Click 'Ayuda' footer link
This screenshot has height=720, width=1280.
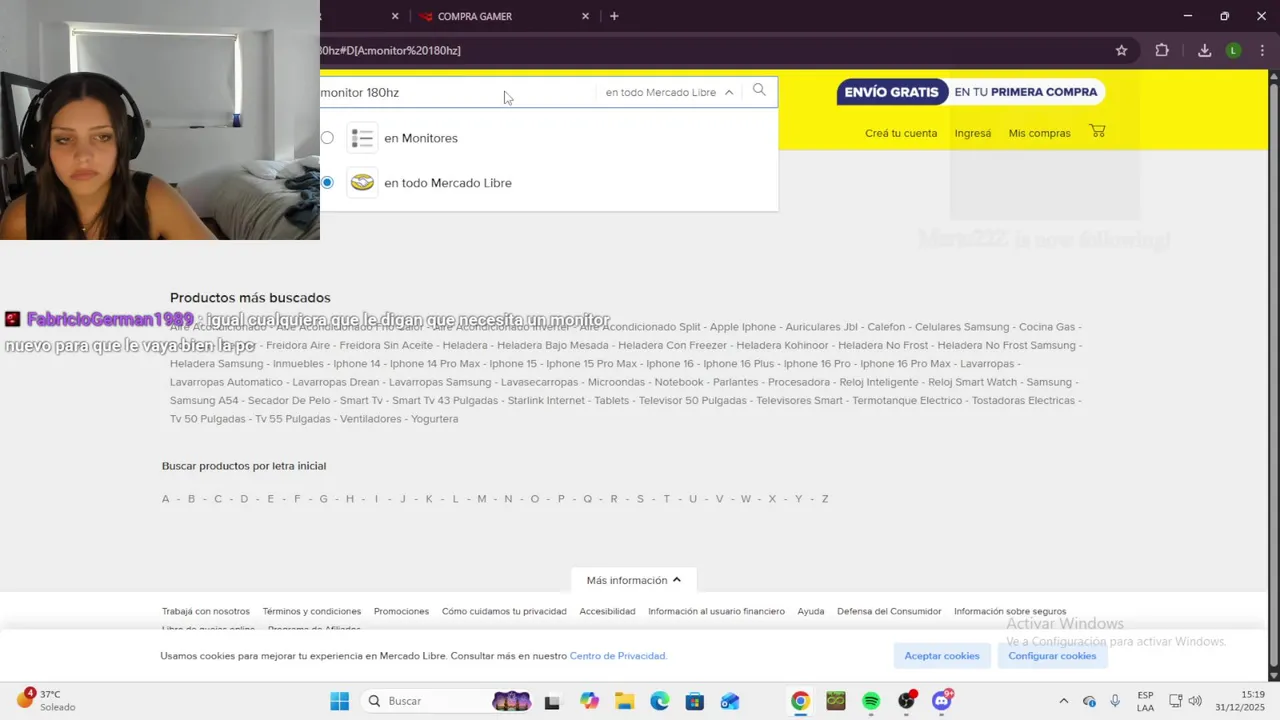(811, 611)
